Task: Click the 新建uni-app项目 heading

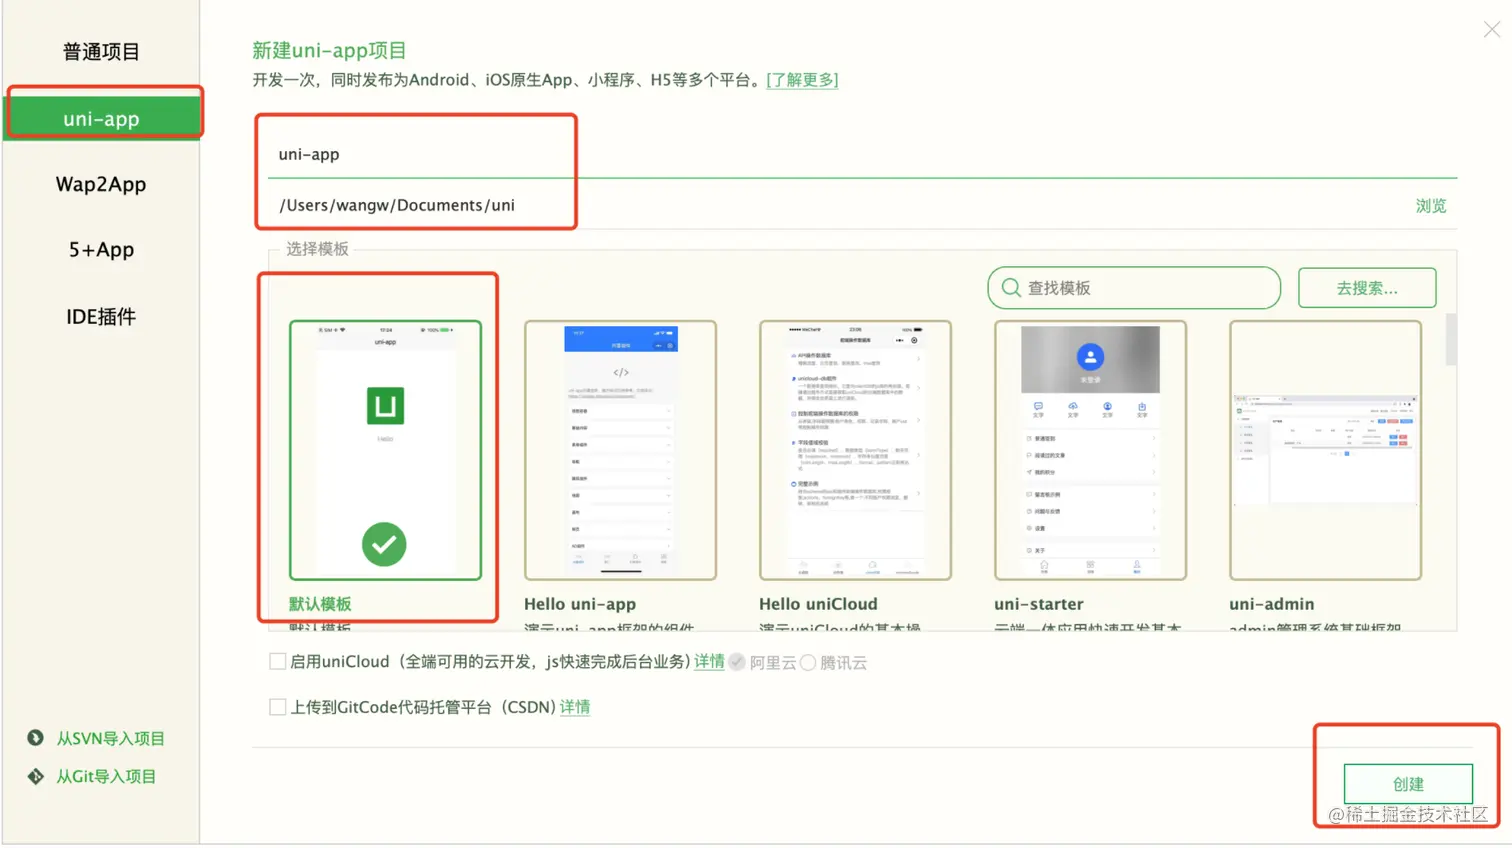Action: coord(329,50)
